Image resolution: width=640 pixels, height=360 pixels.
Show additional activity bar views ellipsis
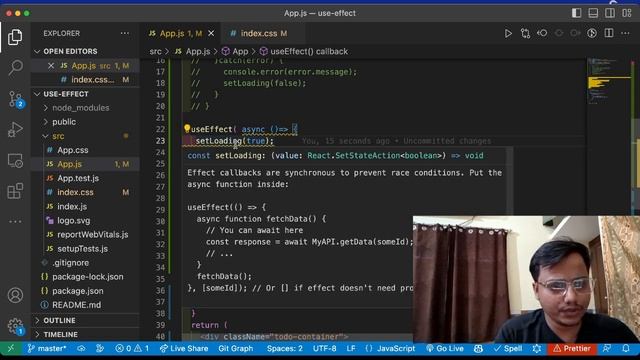tap(15, 222)
